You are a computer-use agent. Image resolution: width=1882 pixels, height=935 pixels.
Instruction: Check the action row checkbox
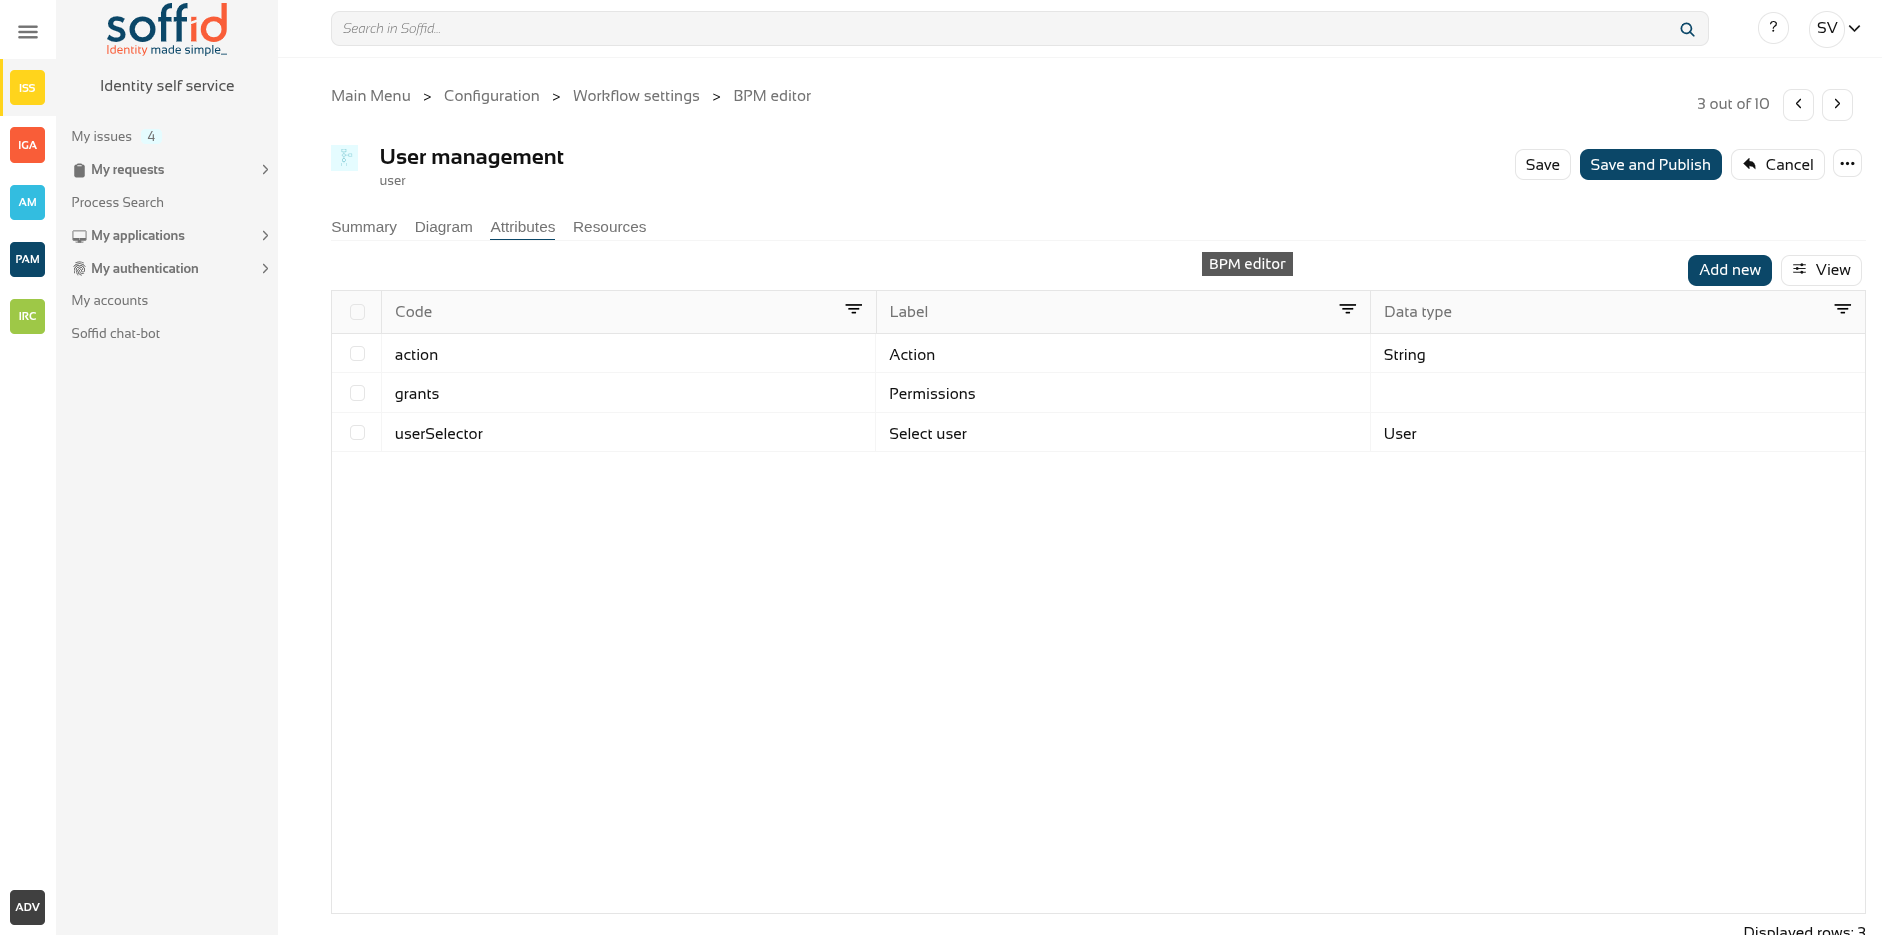coord(357,354)
